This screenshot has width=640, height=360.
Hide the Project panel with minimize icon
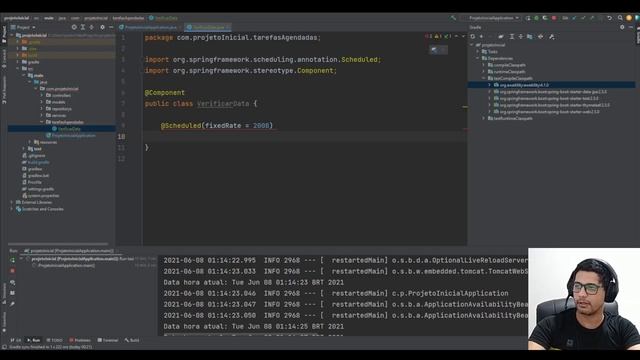pos(111,27)
